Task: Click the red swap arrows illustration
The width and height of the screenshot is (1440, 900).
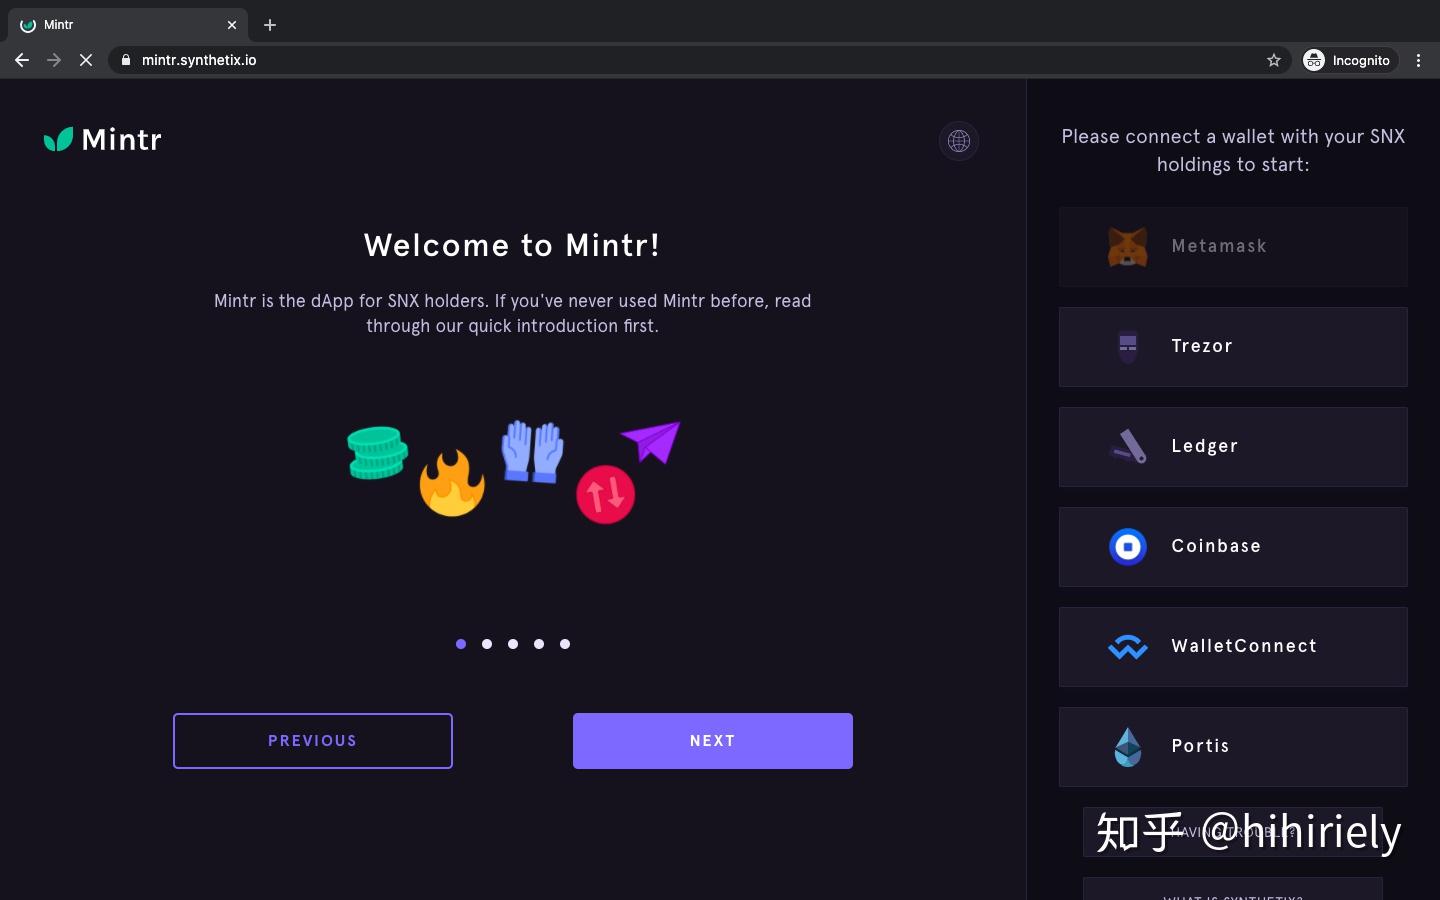Action: 606,494
